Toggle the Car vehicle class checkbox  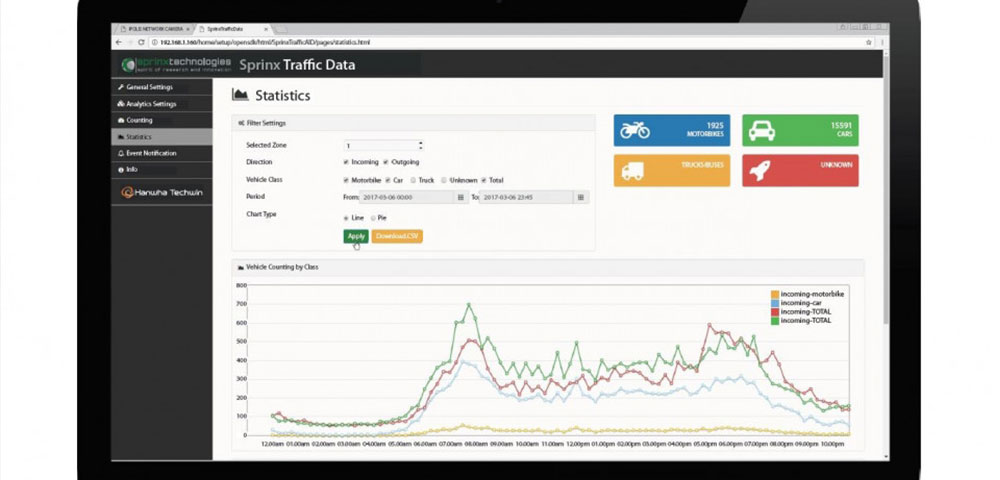coord(388,180)
